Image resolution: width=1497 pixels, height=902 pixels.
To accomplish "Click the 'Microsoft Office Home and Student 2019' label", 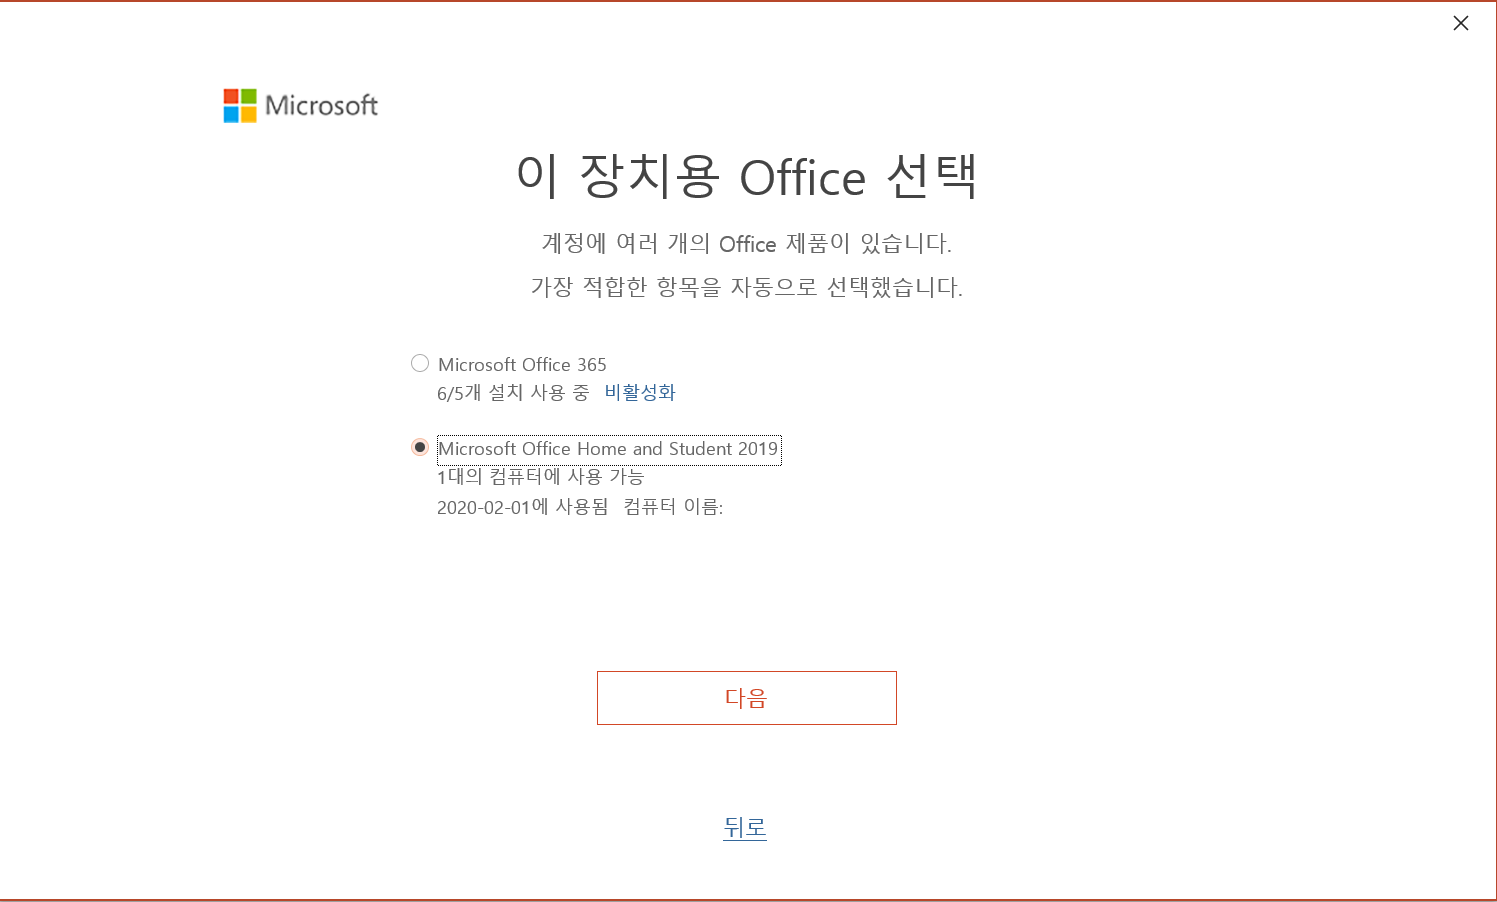I will 609,449.
